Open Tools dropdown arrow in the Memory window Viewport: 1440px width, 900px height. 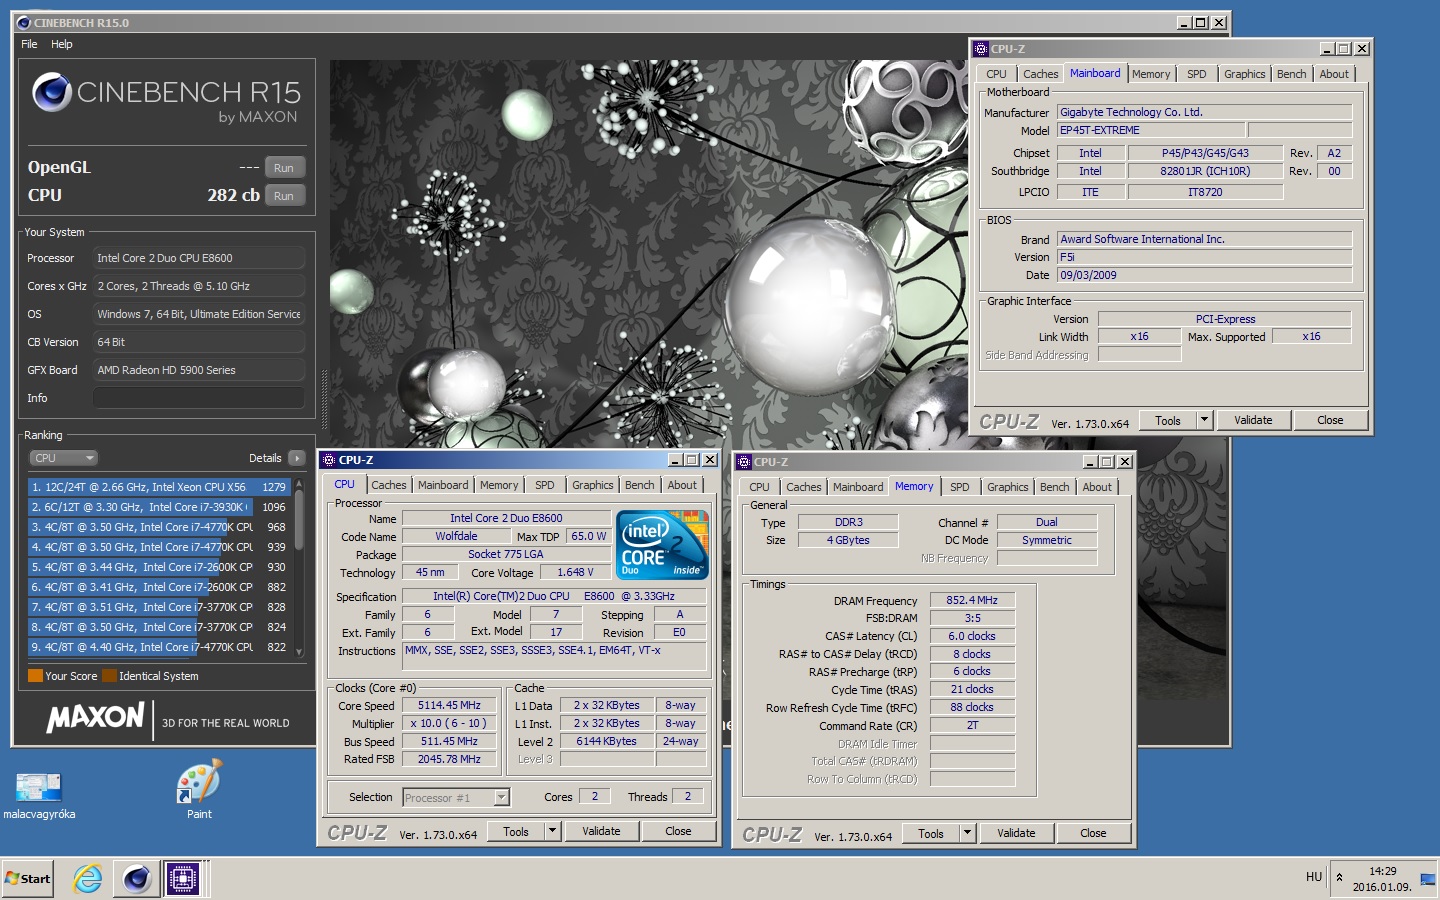click(x=967, y=833)
